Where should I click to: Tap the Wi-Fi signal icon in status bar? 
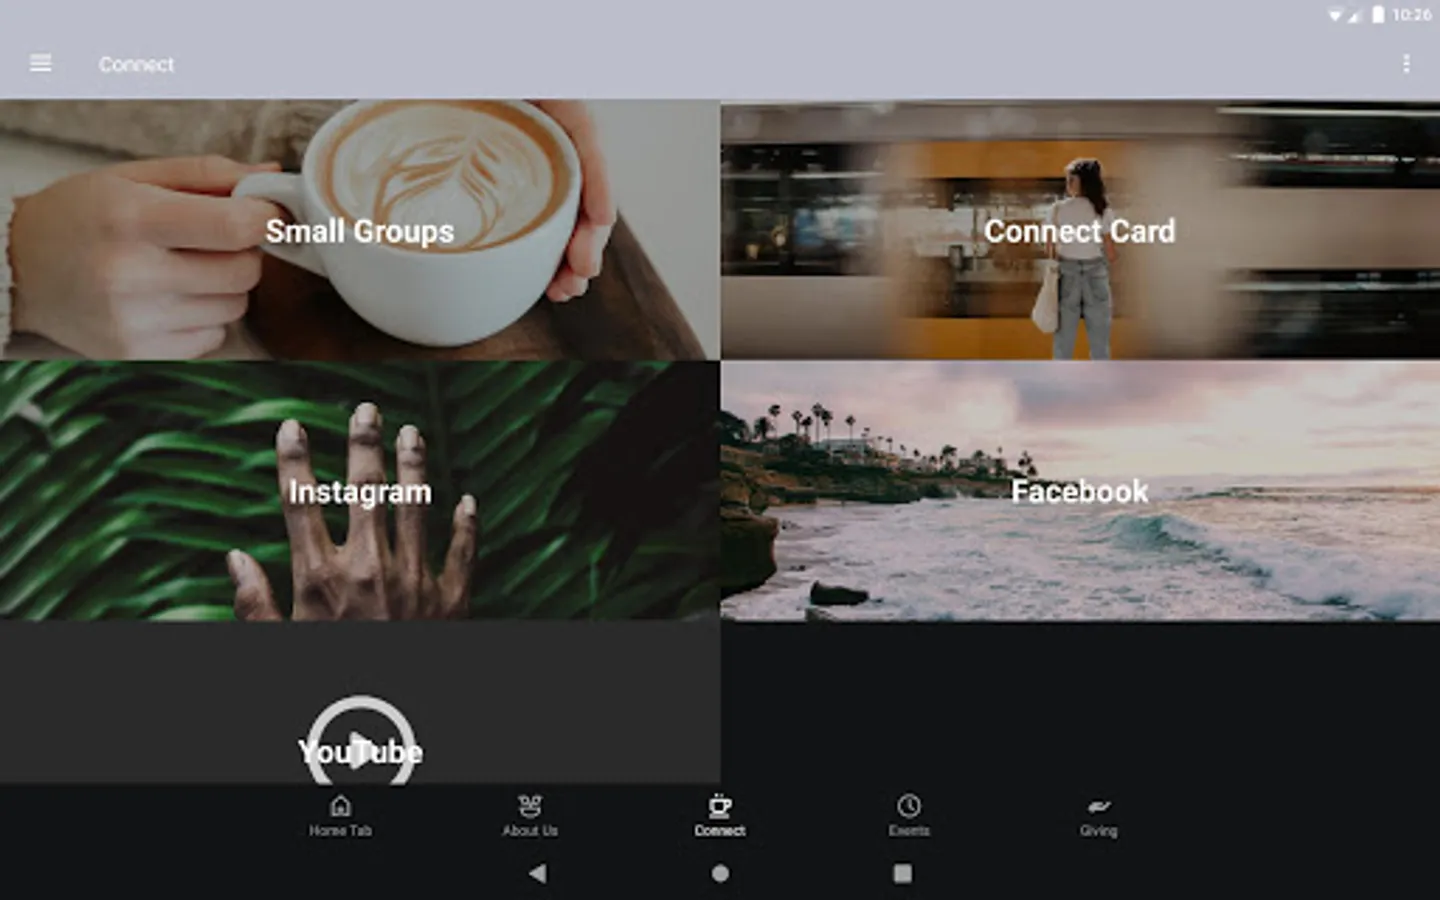point(1335,15)
